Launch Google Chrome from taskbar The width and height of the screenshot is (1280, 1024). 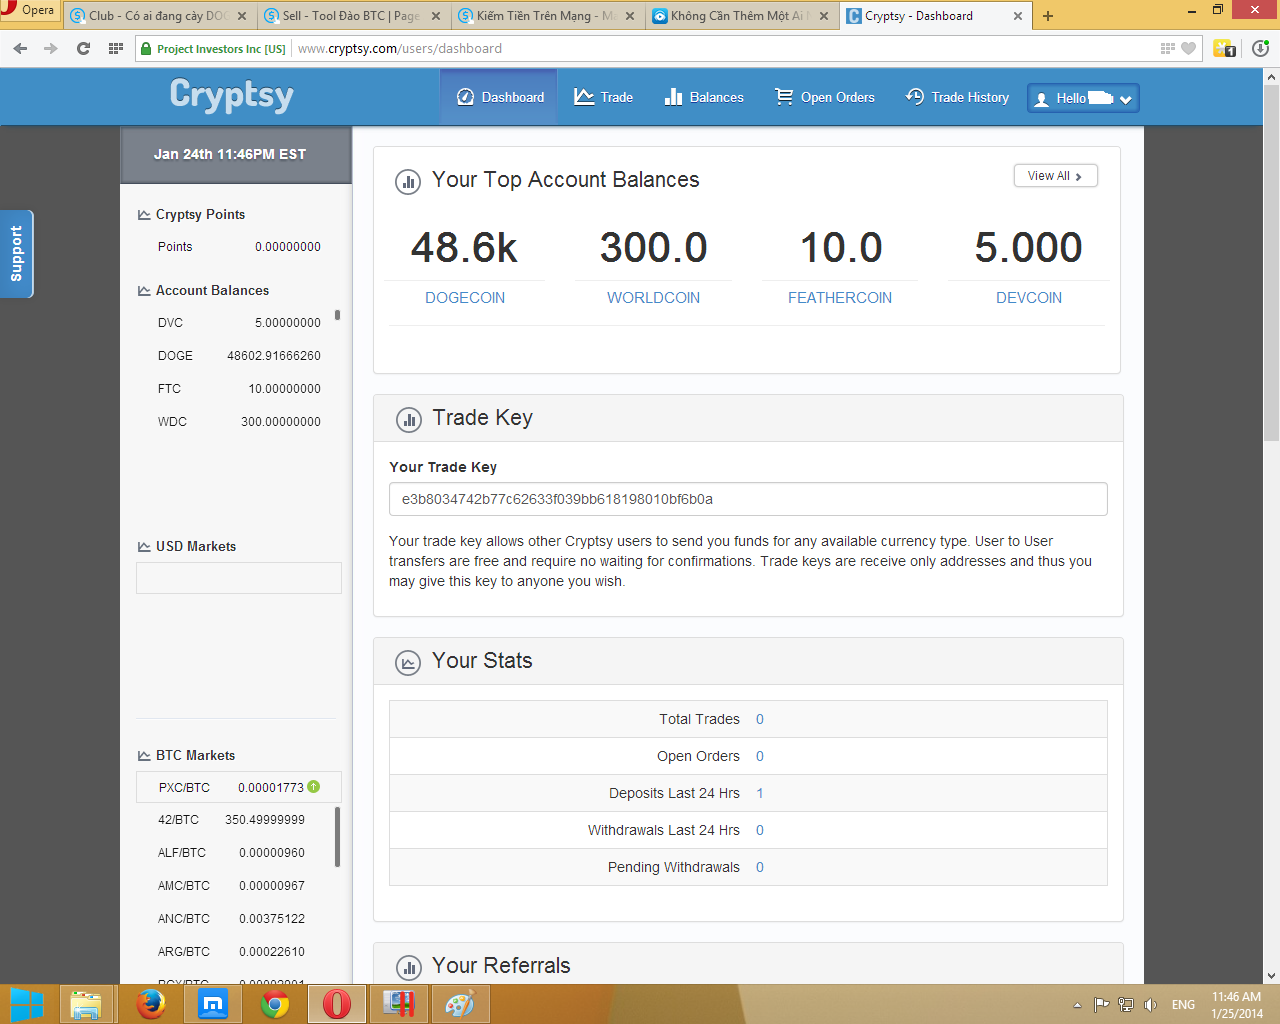tap(275, 1004)
